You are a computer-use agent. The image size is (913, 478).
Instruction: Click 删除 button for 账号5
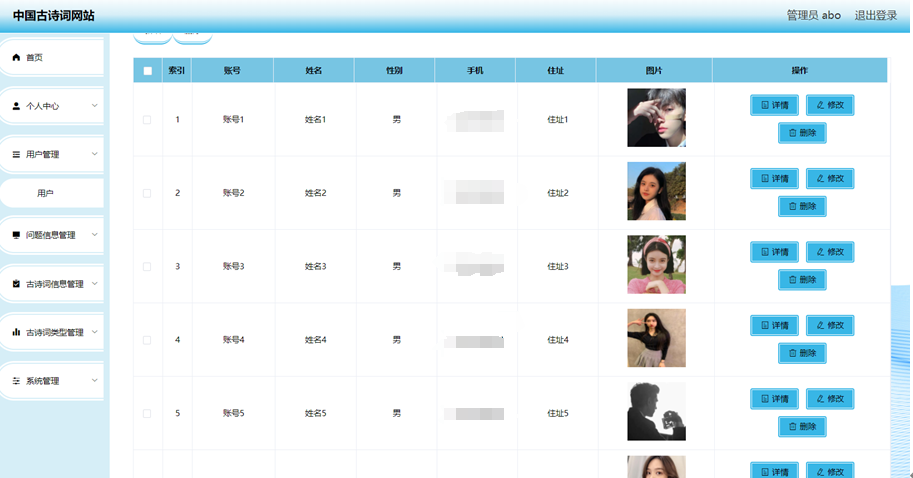802,426
